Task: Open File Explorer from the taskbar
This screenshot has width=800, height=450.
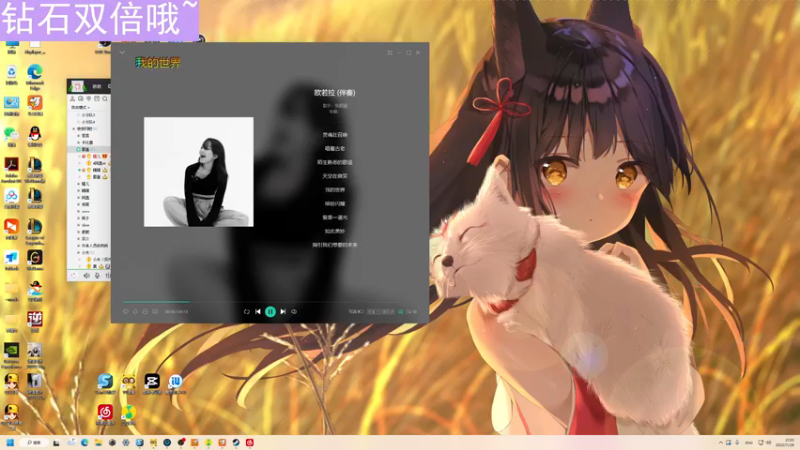Action: coord(98,442)
